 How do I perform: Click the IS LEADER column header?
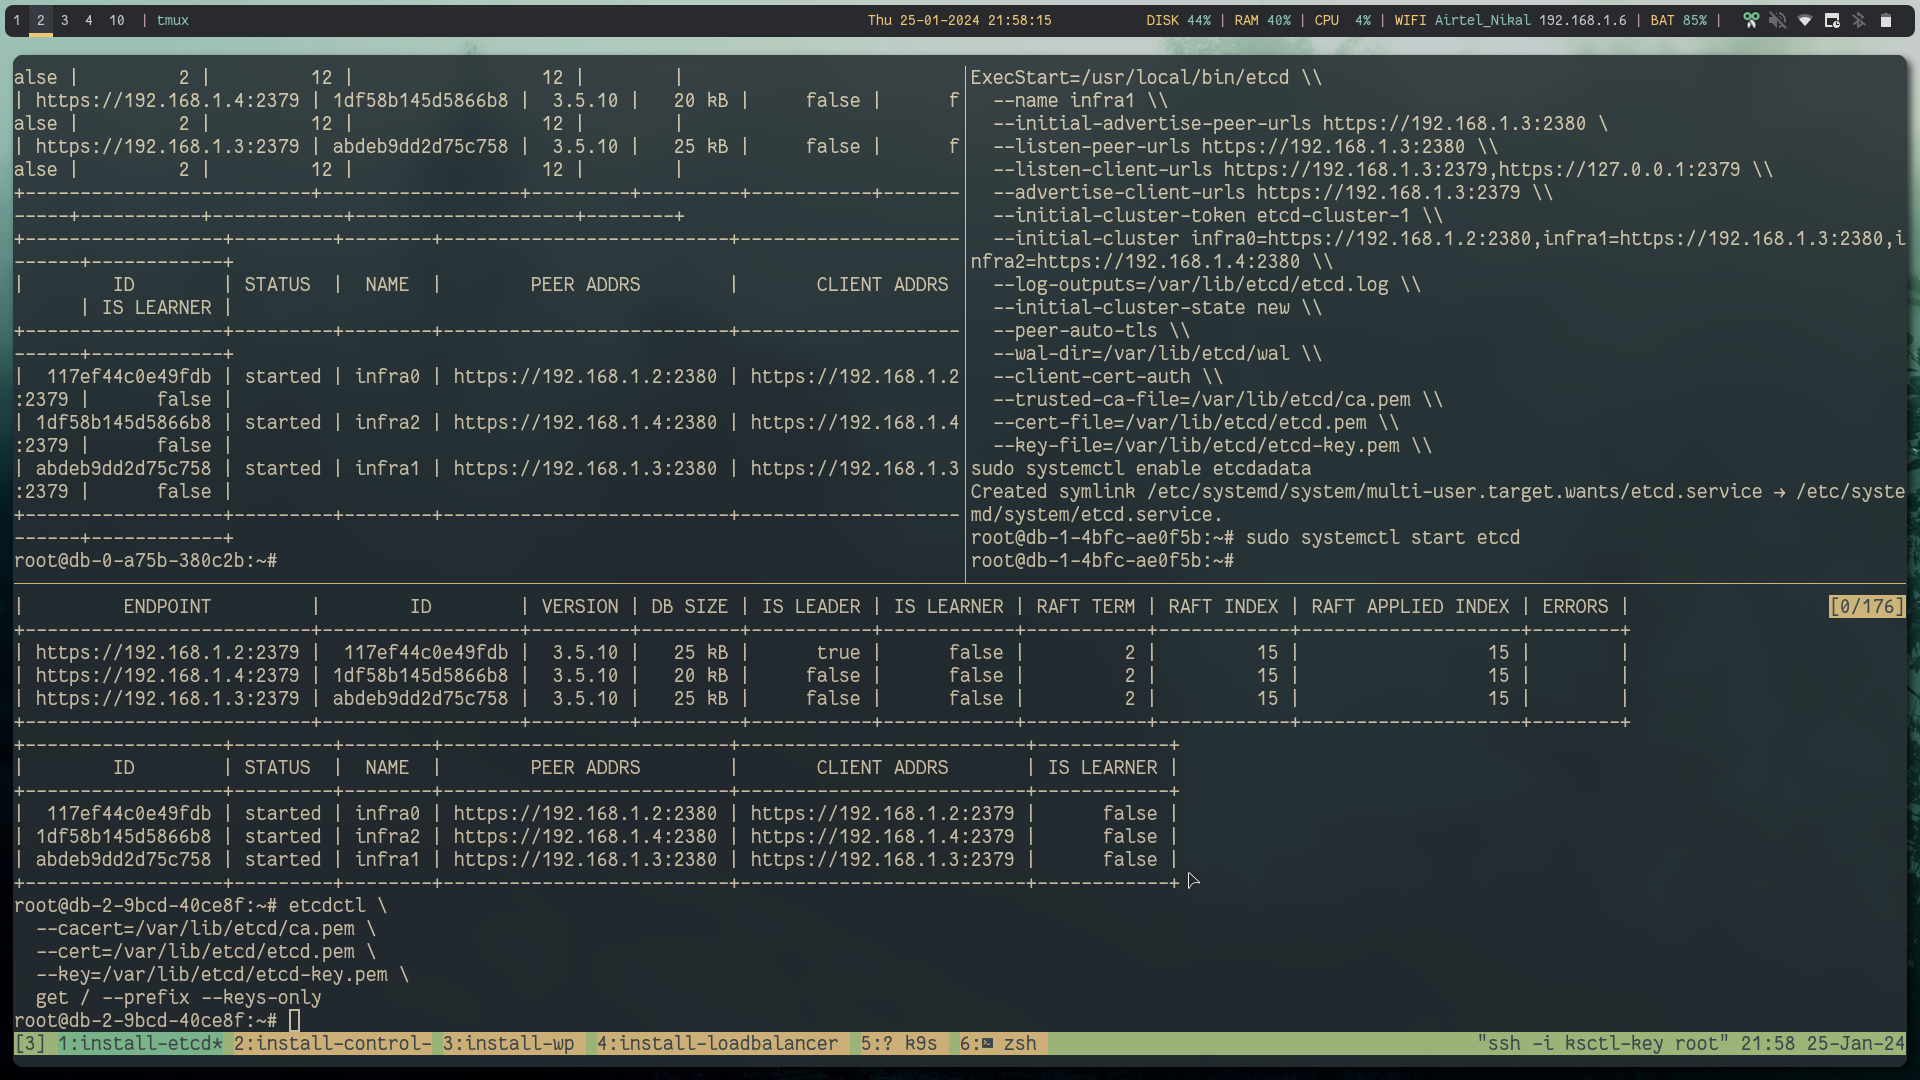810,606
